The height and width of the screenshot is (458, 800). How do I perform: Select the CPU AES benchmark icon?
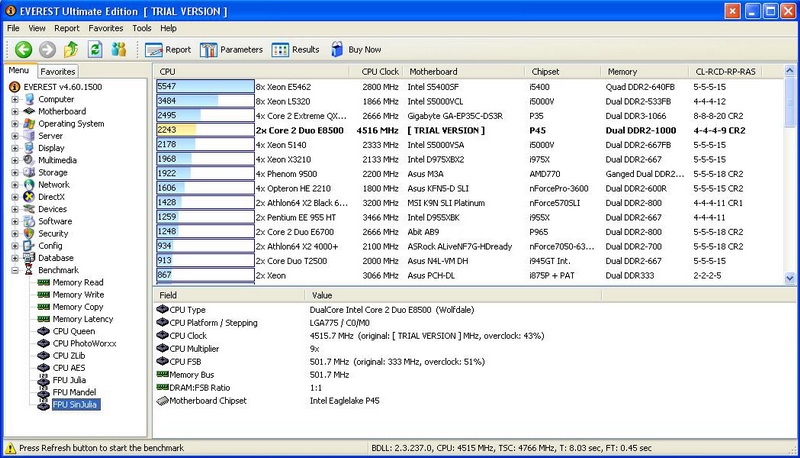coord(44,368)
